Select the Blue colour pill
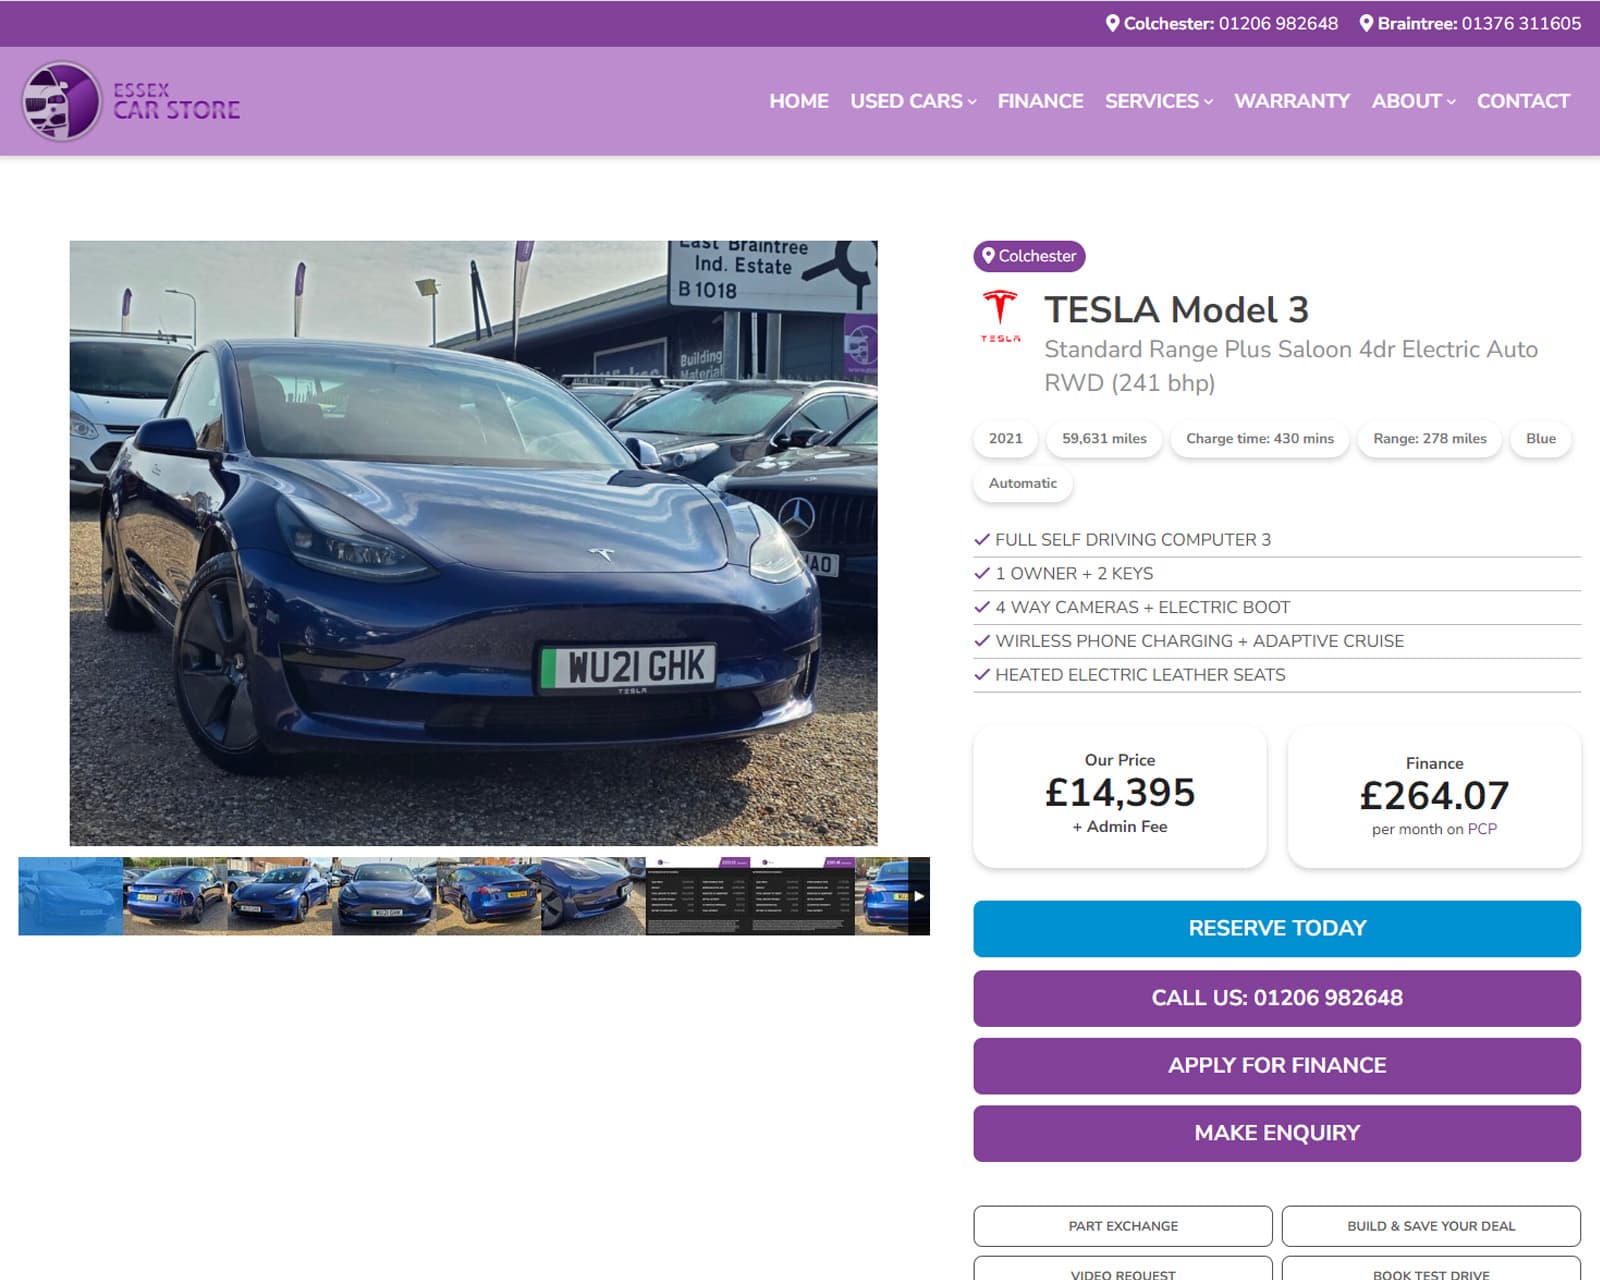 (1540, 438)
